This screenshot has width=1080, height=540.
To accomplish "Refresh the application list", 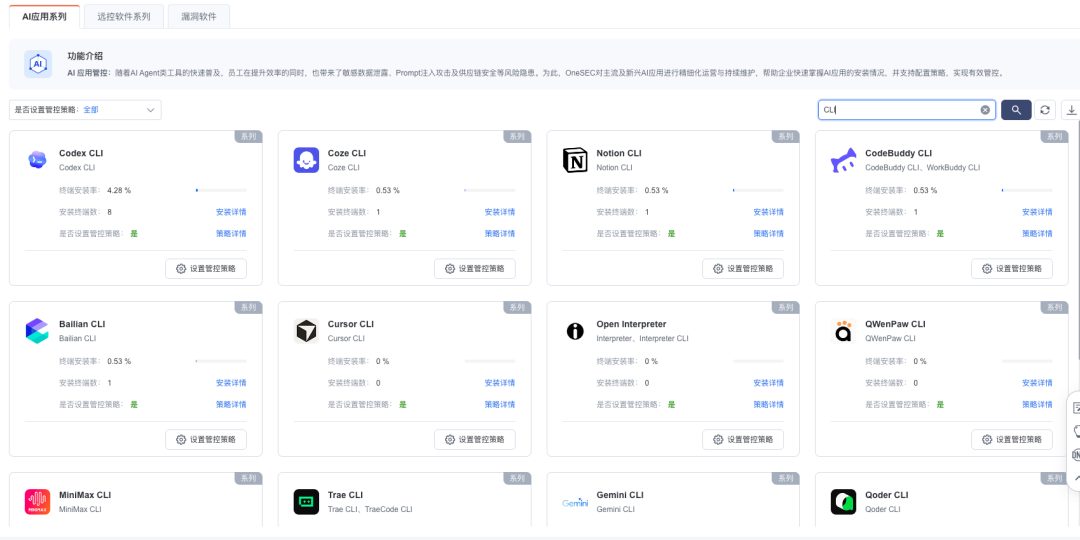I will point(1045,110).
